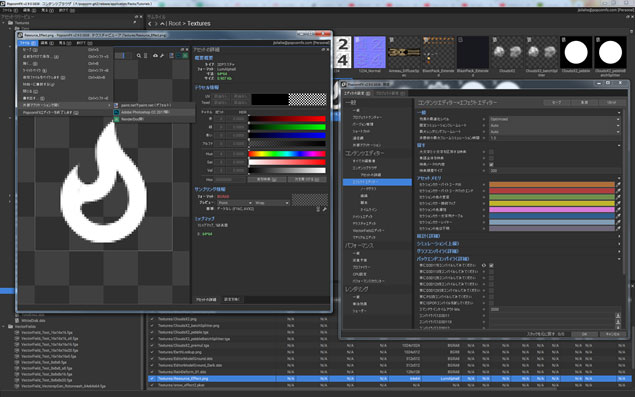This screenshot has height=397, width=635.
Task: Tick the second unchecked box in settings drawing section
Action: click(491, 158)
